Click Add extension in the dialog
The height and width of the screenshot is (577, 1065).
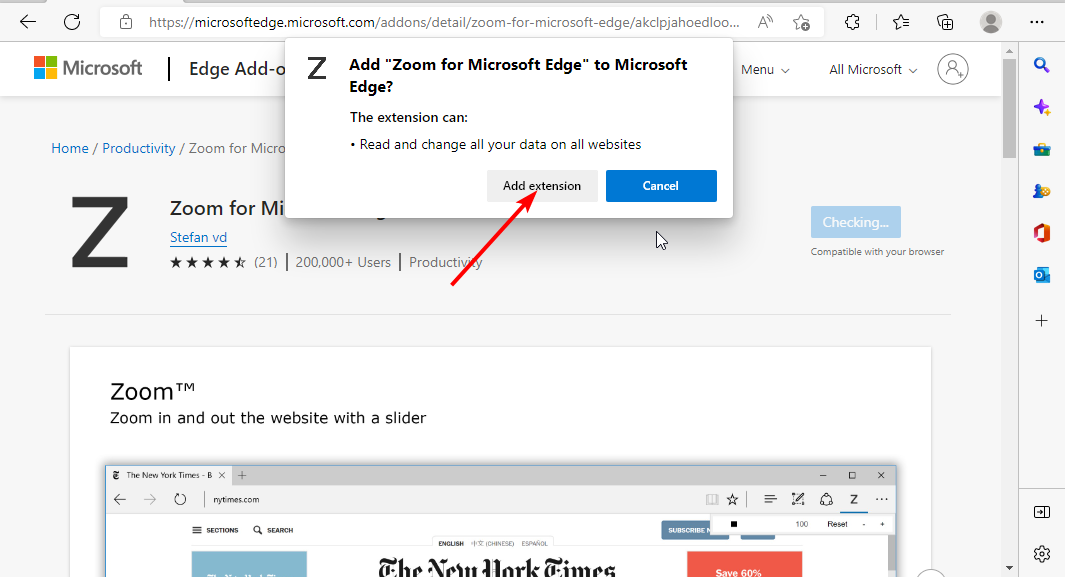[x=542, y=186]
